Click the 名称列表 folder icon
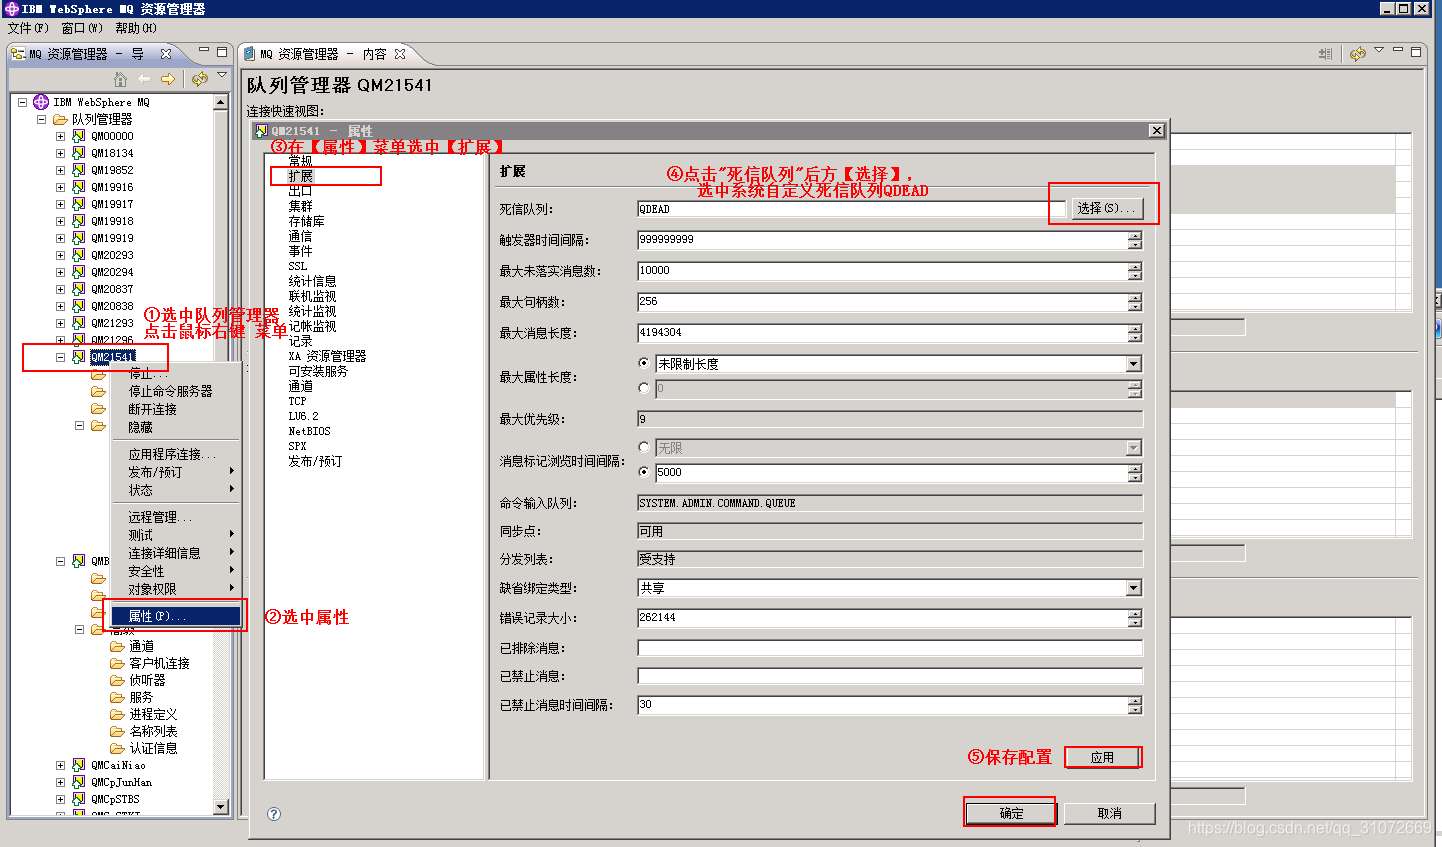The height and width of the screenshot is (847, 1442). coord(117,731)
